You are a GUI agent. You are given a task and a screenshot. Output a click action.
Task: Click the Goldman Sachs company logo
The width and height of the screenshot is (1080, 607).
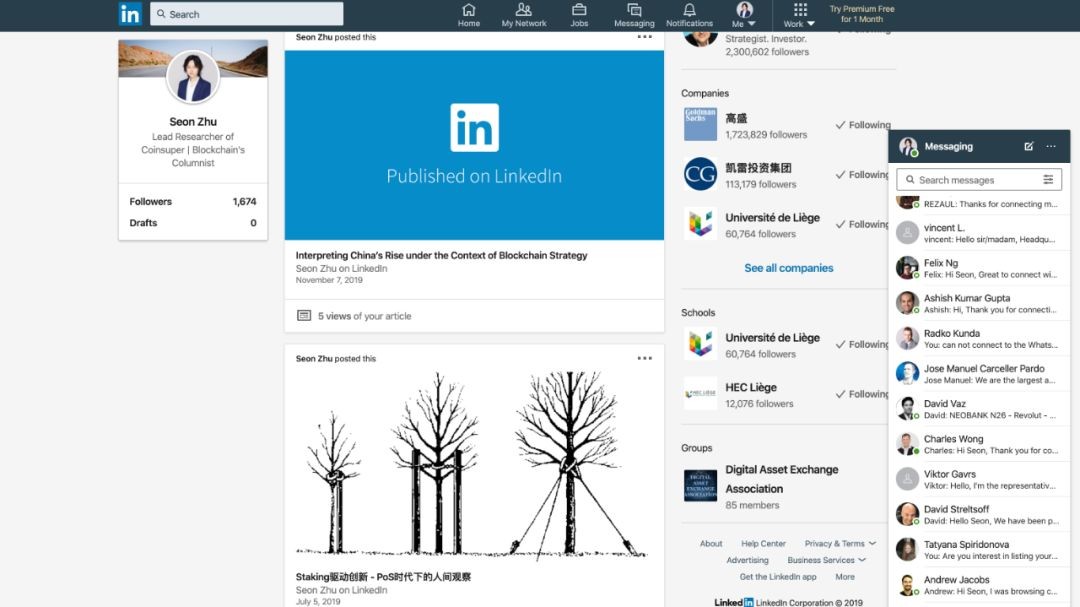click(700, 124)
